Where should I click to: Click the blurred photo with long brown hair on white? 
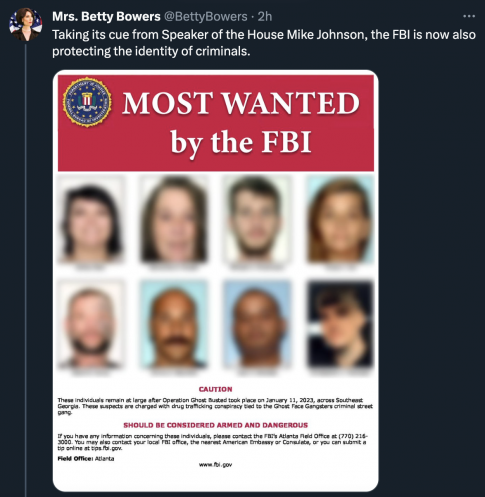[173, 219]
